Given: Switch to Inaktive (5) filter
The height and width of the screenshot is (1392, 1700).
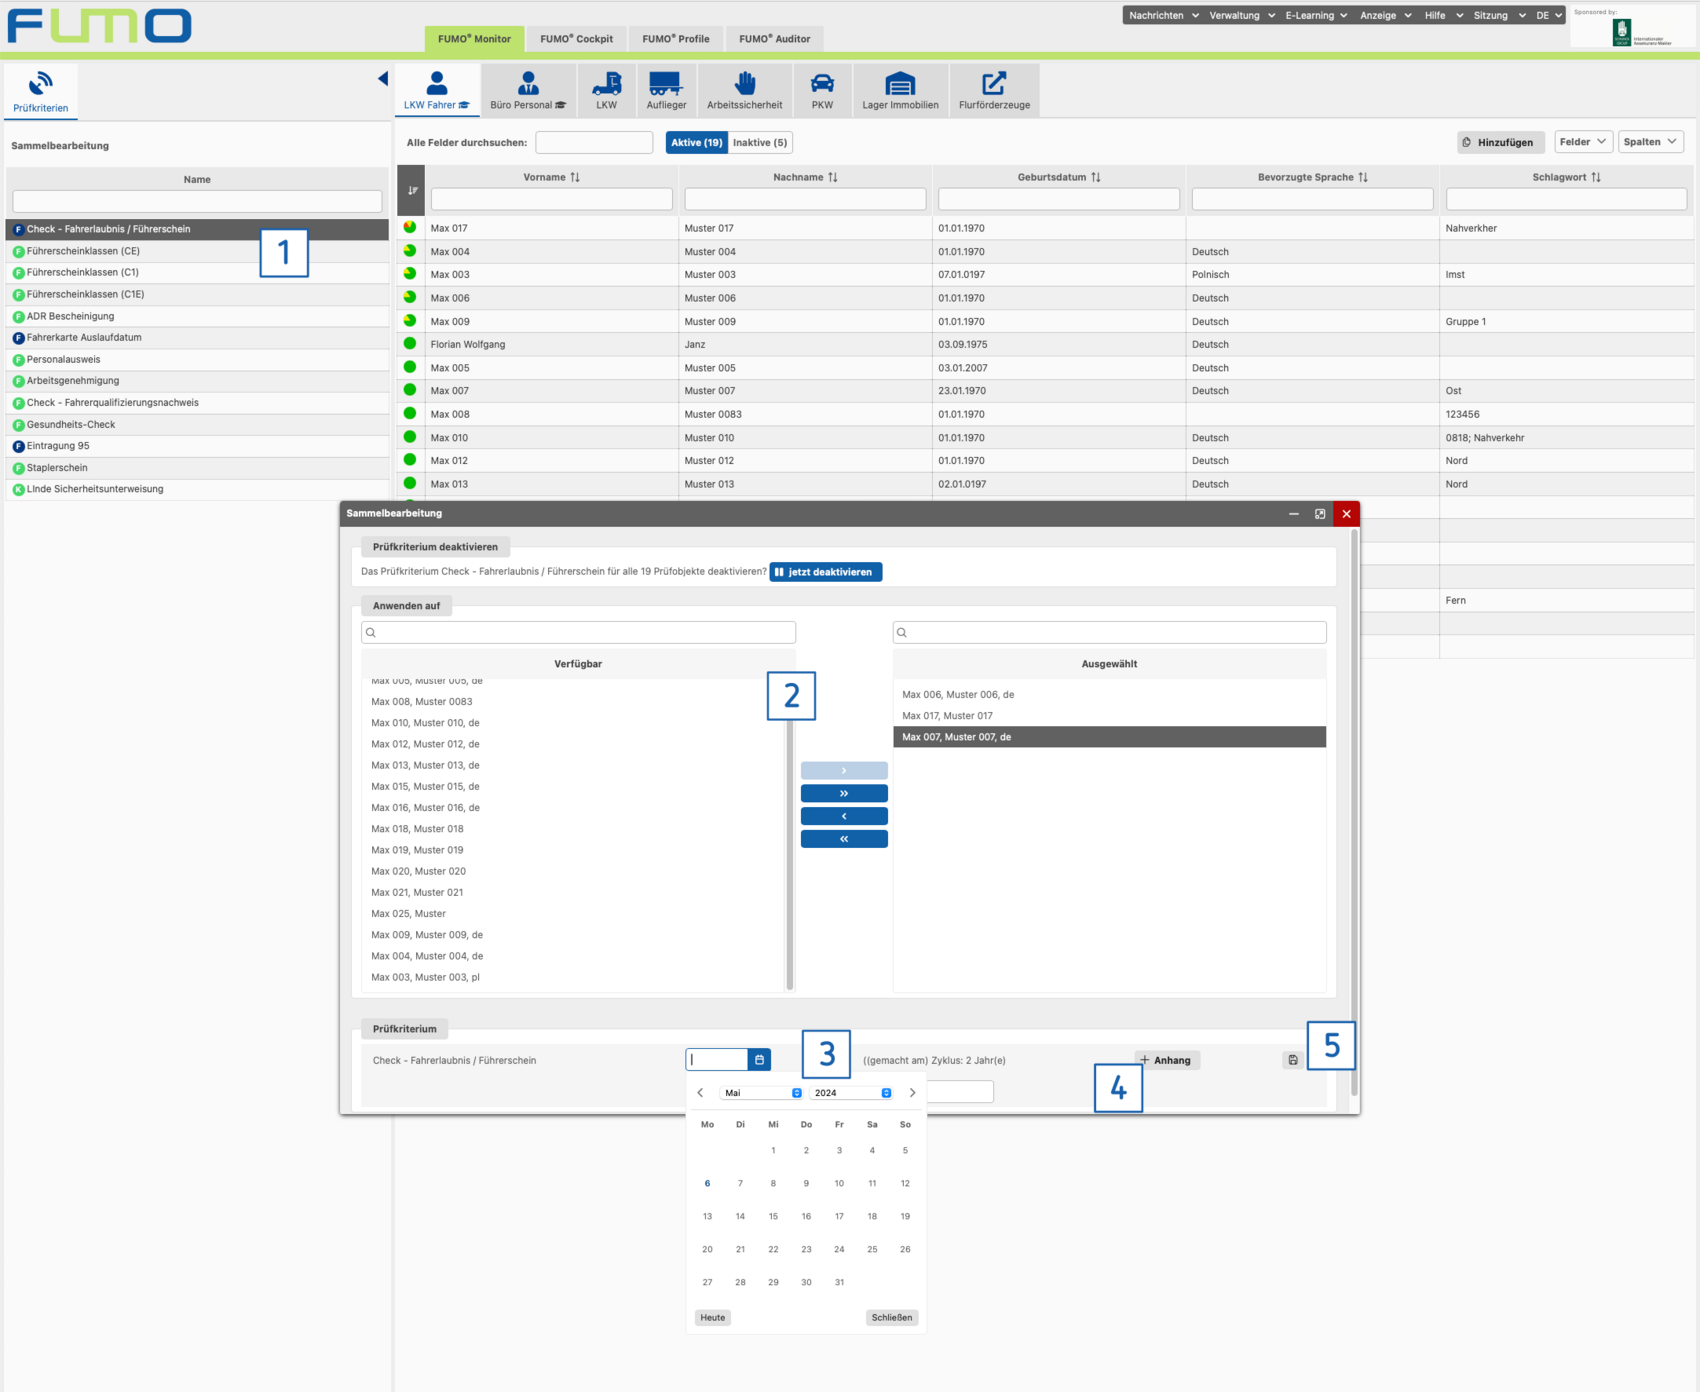Looking at the screenshot, I should [x=760, y=143].
